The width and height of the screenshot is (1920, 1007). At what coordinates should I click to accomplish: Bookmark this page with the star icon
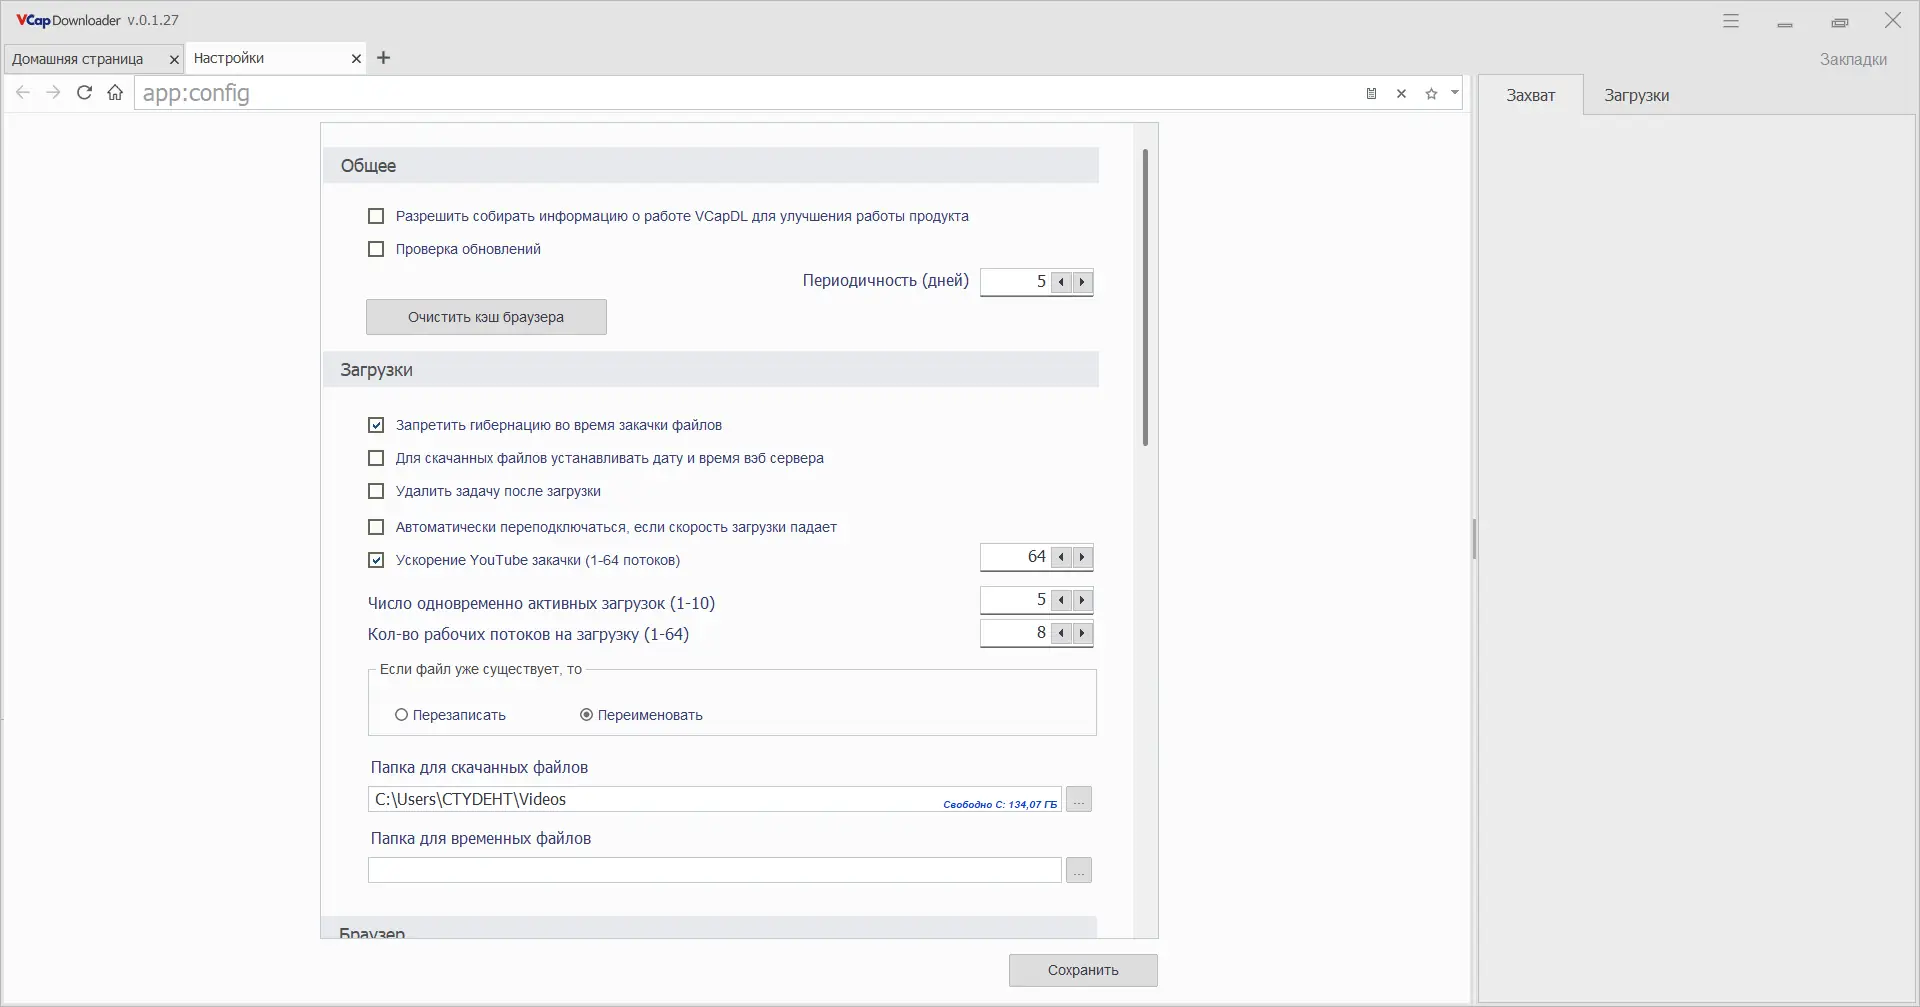pos(1431,93)
